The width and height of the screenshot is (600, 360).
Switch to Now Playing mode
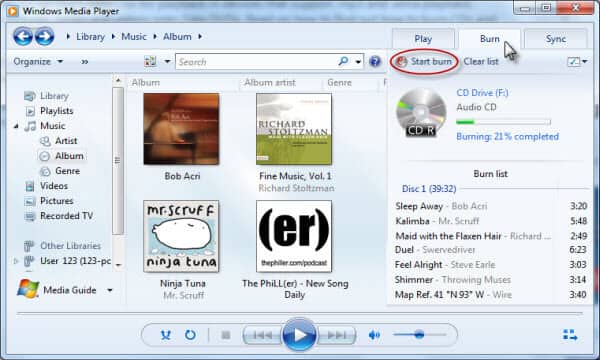coord(570,335)
